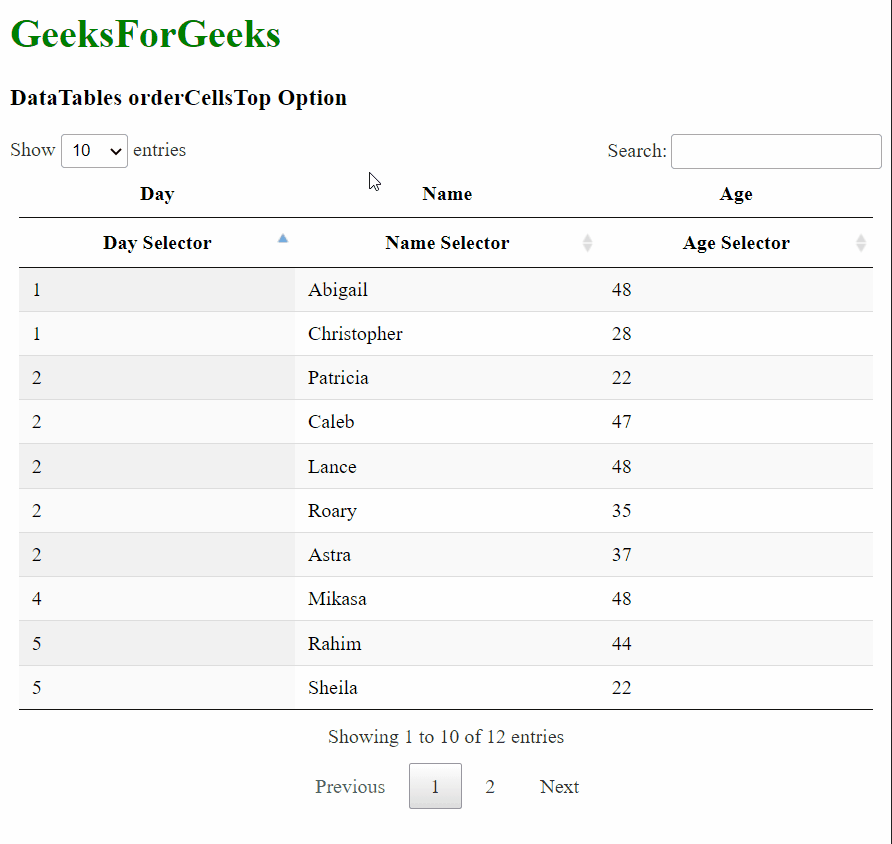Click the upward sort triangle in Name Selector header
Image resolution: width=892 pixels, height=844 pixels.
(x=587, y=238)
